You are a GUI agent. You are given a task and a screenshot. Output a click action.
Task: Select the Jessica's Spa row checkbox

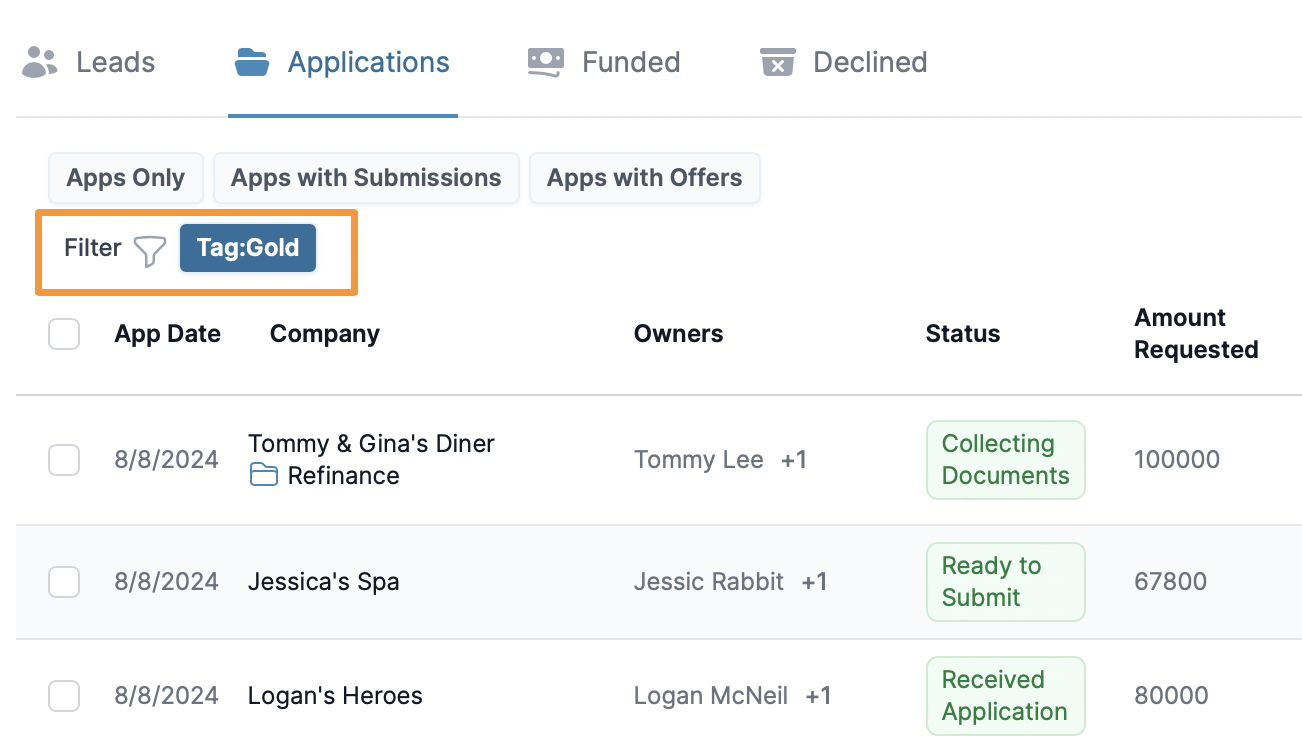coord(64,582)
